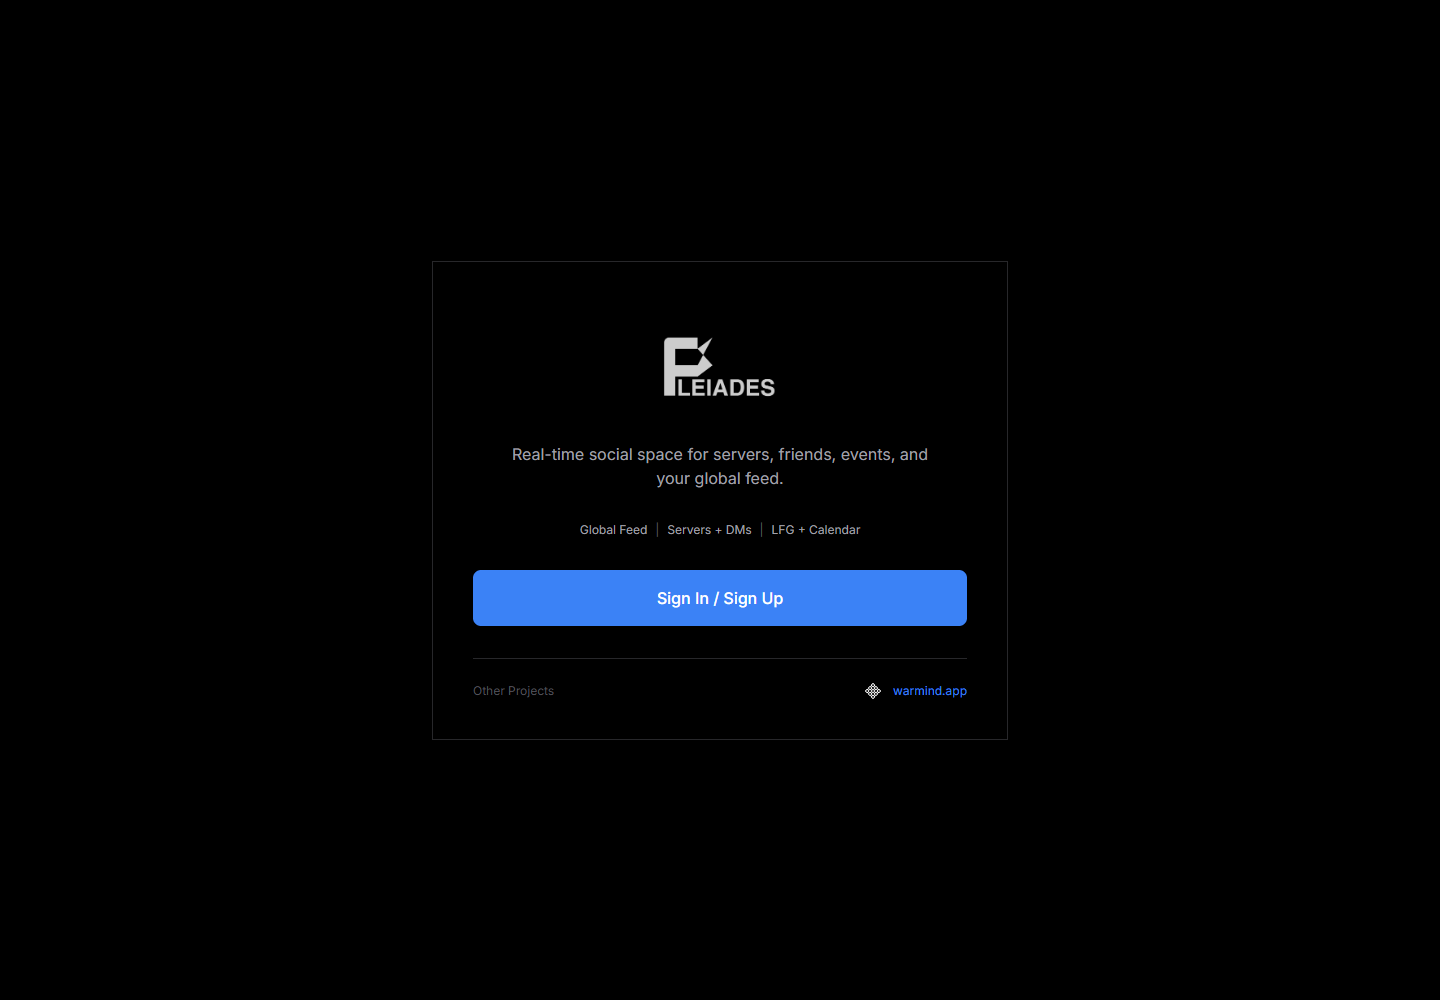Select the Servers + DMs label

click(710, 530)
